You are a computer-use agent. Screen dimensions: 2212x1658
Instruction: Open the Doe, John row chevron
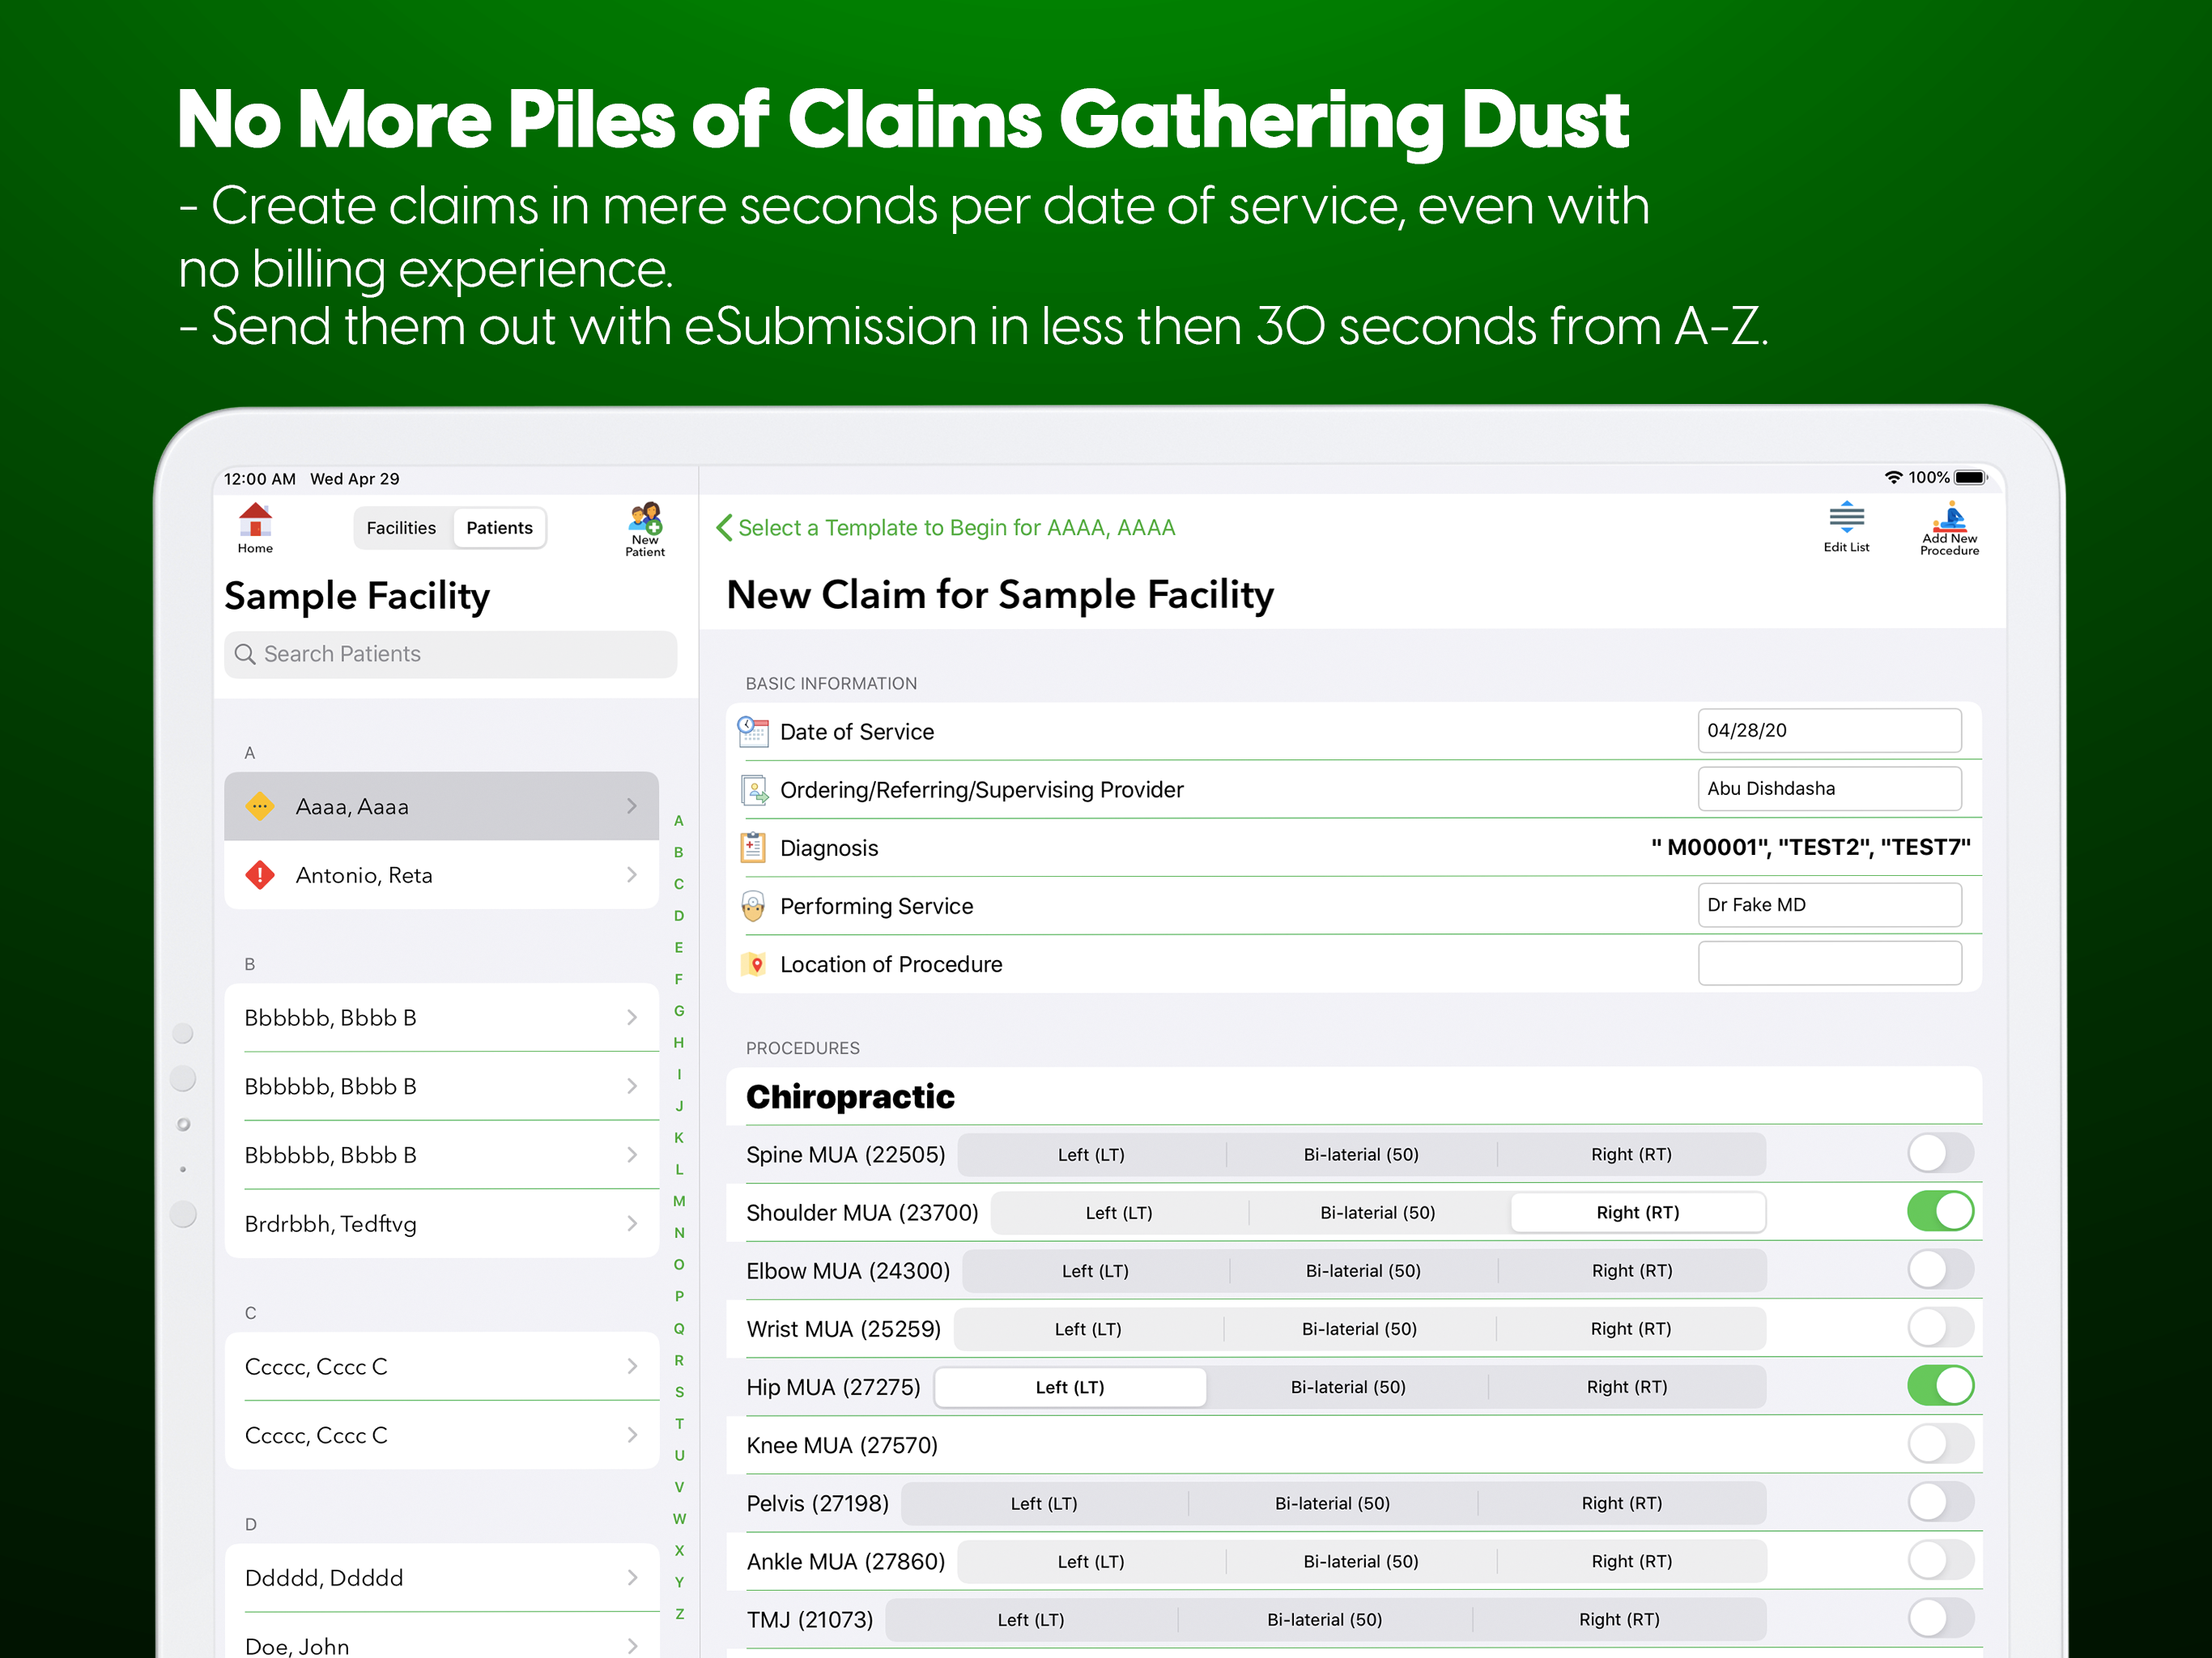[x=632, y=1645]
